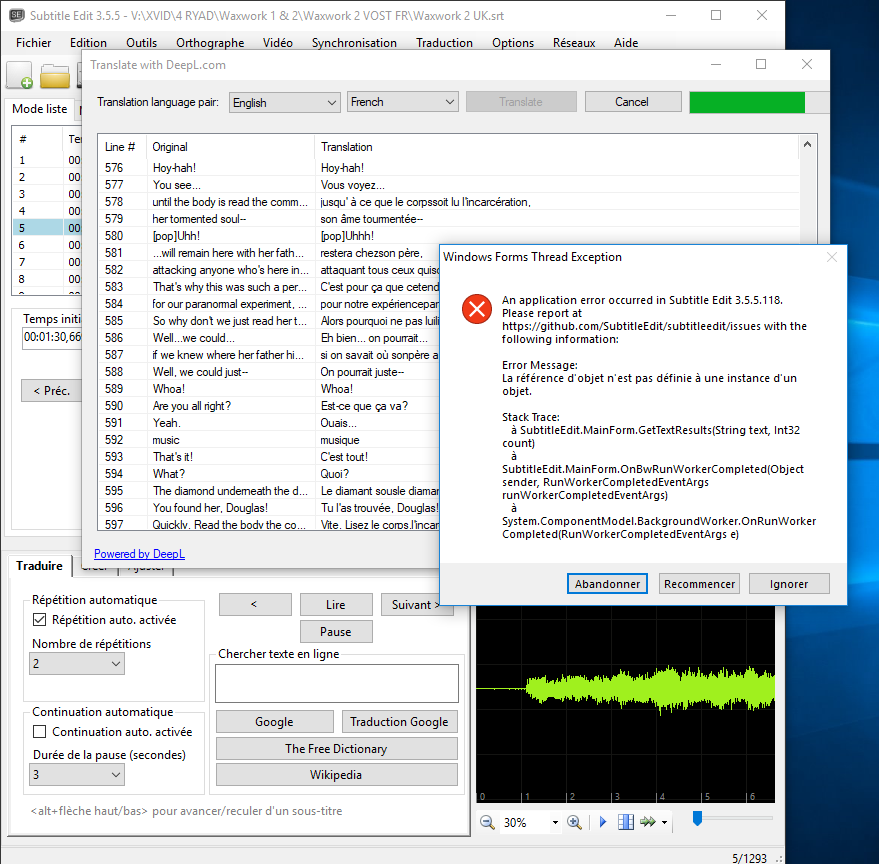879x864 pixels.
Task: Click the Lire button
Action: tap(336, 604)
